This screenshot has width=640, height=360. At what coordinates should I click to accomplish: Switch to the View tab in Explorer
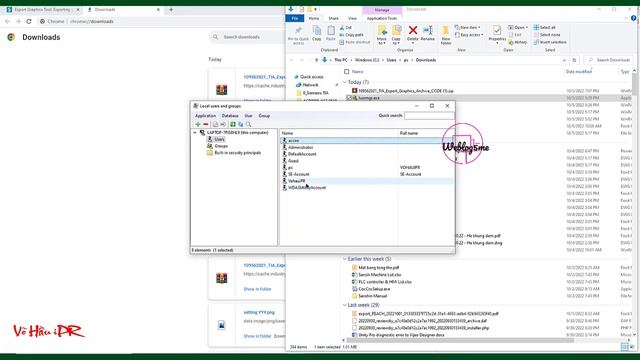pyautogui.click(x=352, y=18)
